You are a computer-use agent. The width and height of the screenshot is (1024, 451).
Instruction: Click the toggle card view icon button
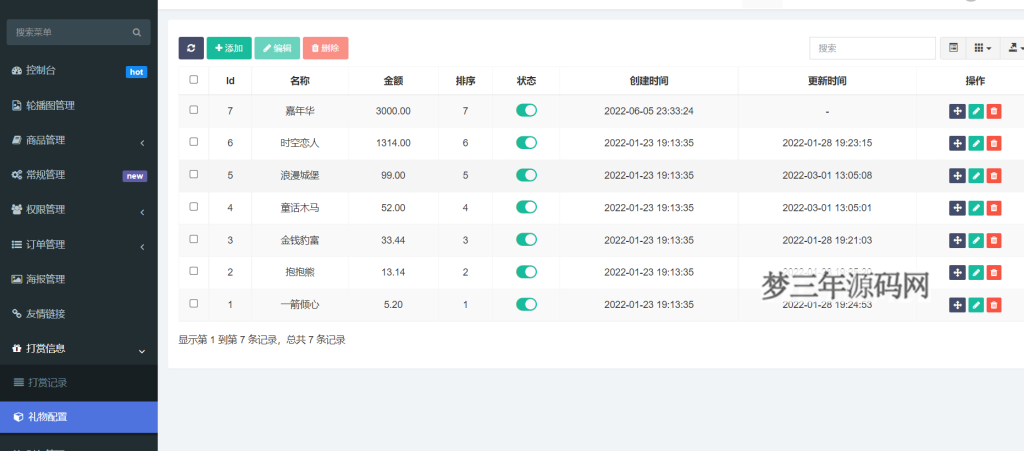(953, 48)
